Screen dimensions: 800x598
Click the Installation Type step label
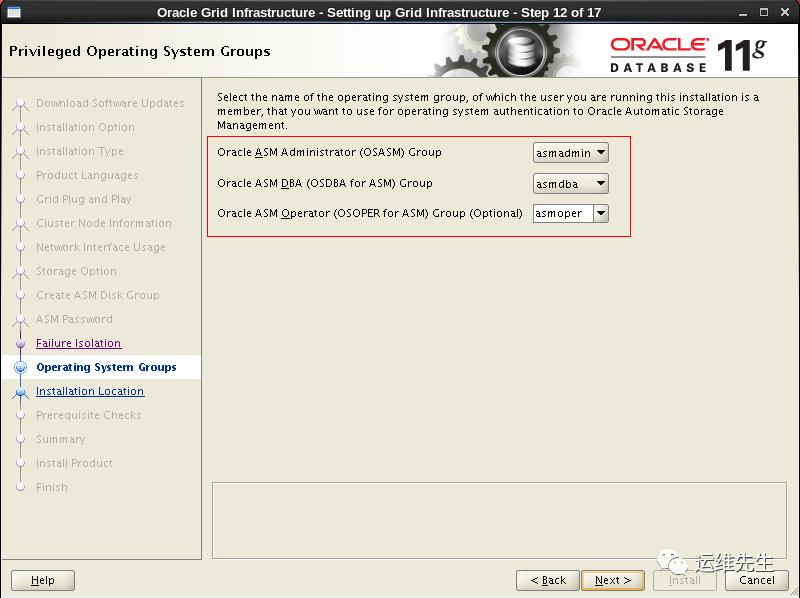point(80,151)
